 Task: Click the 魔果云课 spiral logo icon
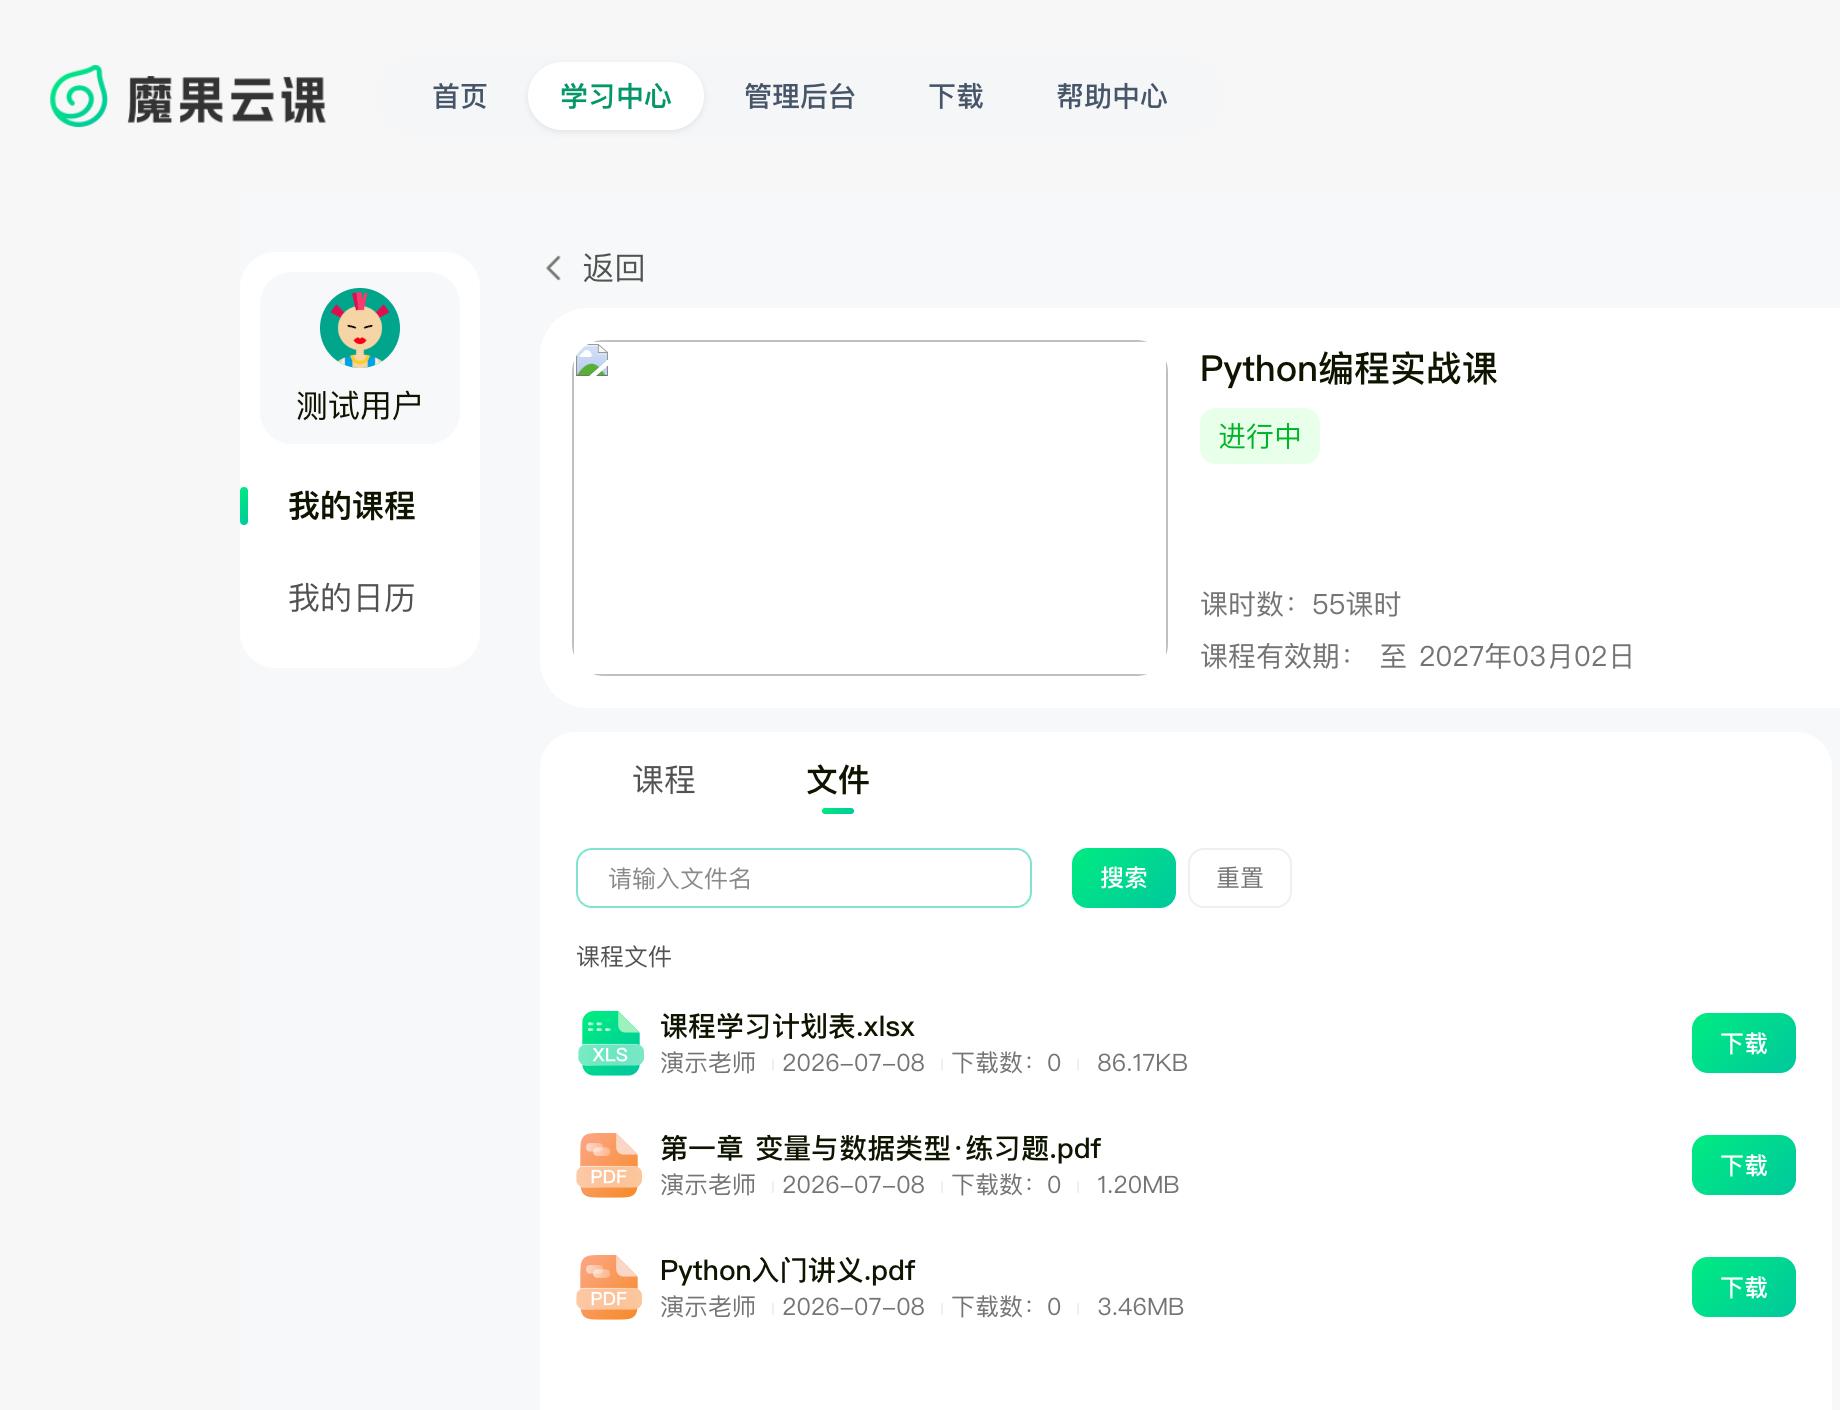tap(79, 97)
